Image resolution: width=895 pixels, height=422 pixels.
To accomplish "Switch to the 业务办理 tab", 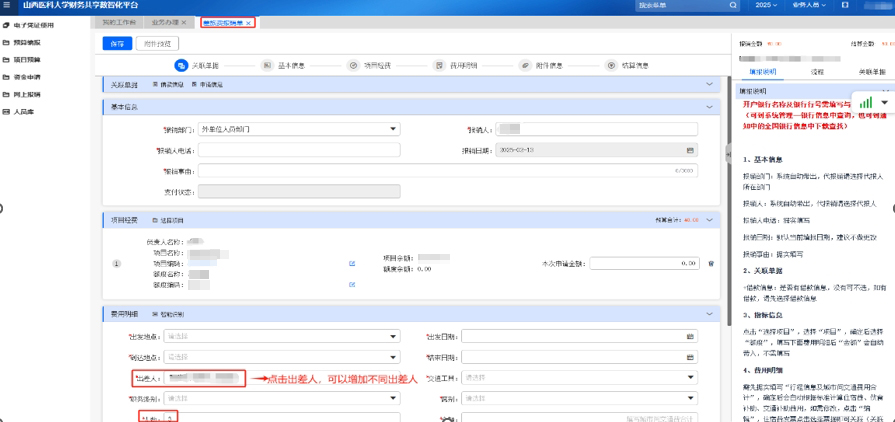I will [165, 22].
